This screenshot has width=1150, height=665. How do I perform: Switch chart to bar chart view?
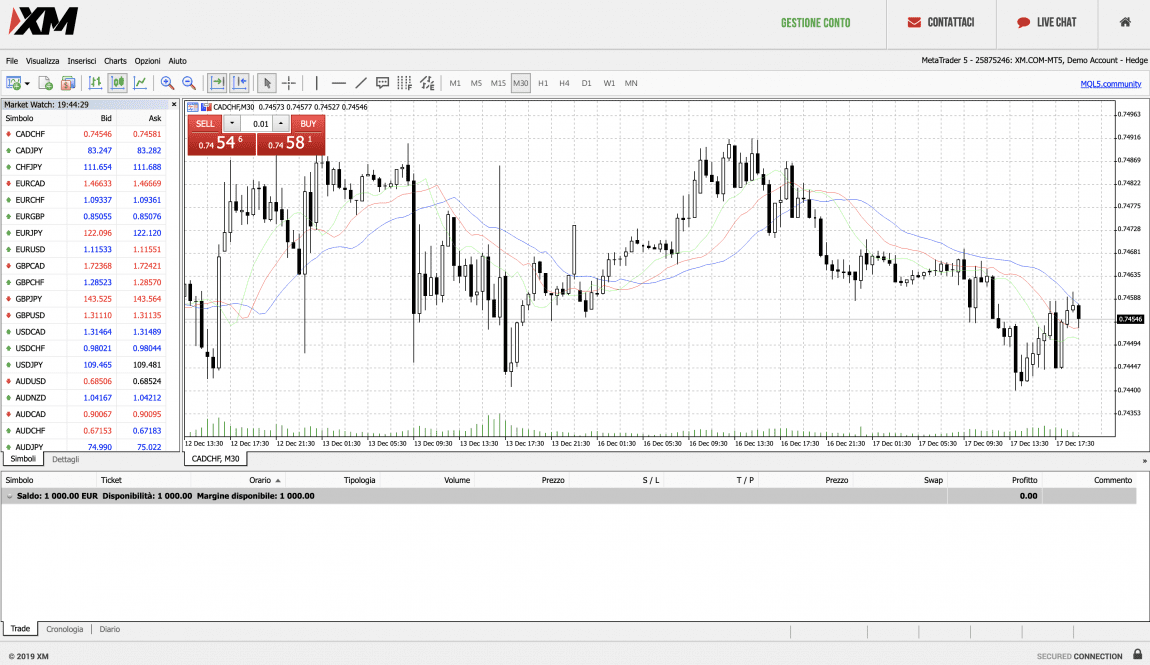pos(95,83)
